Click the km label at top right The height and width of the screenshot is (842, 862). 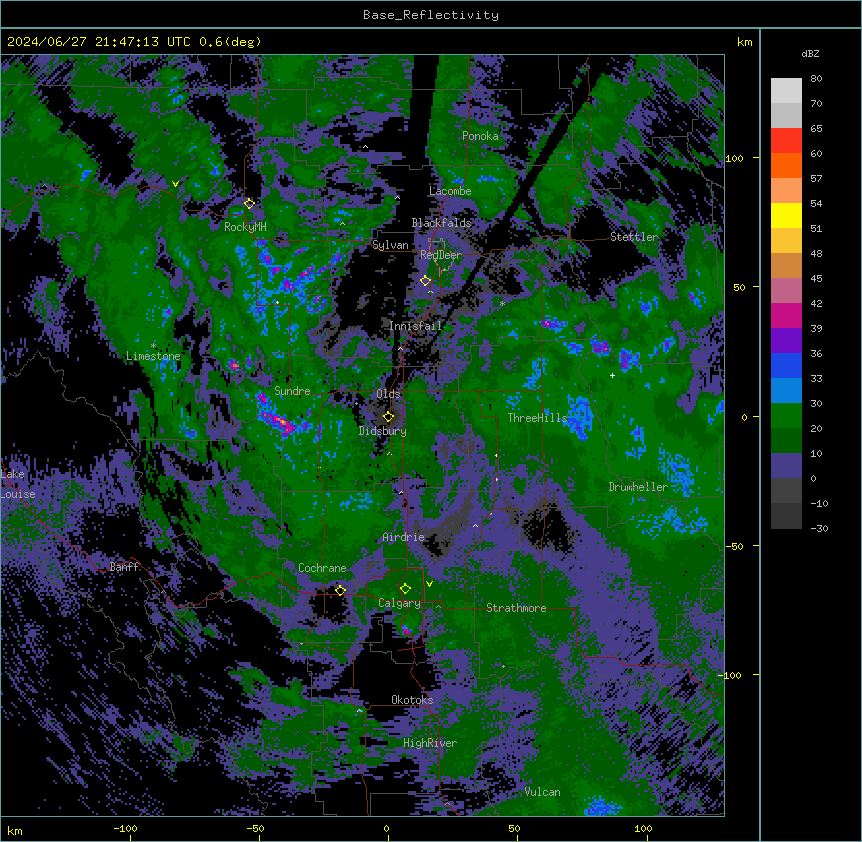pos(744,42)
